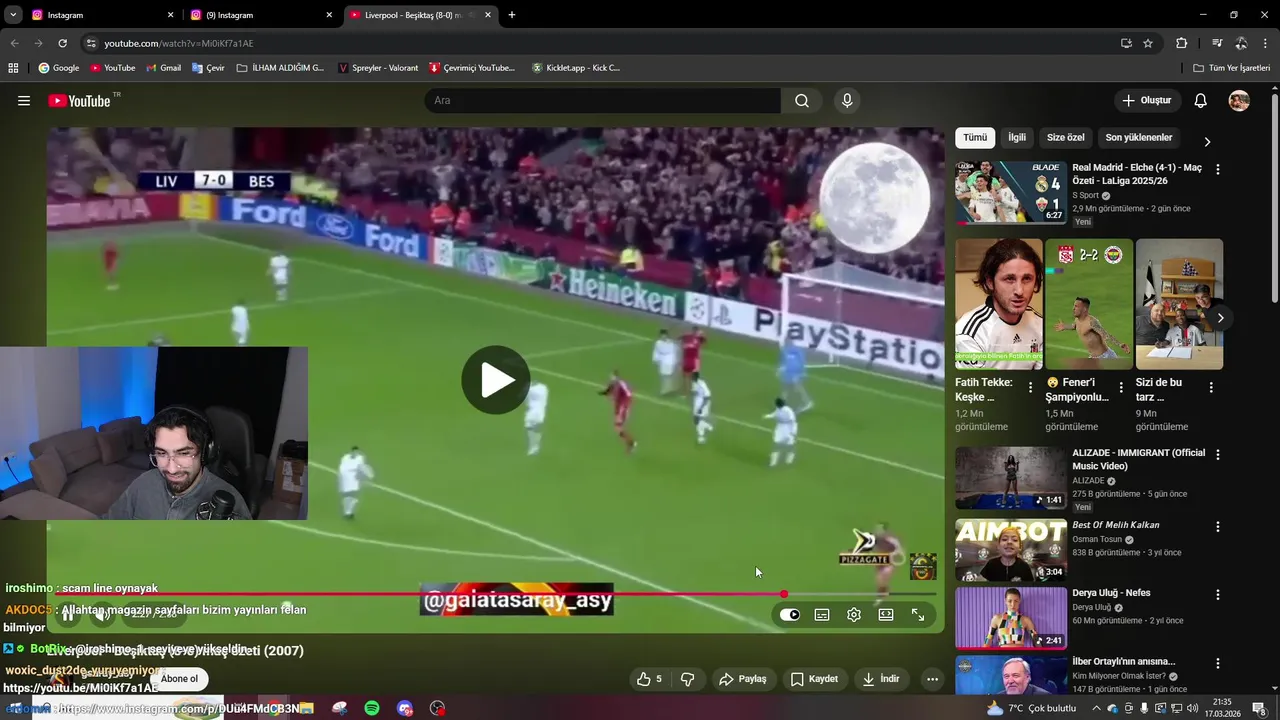The width and height of the screenshot is (1280, 720).
Task: Open the account avatar menu
Action: 1239,101
